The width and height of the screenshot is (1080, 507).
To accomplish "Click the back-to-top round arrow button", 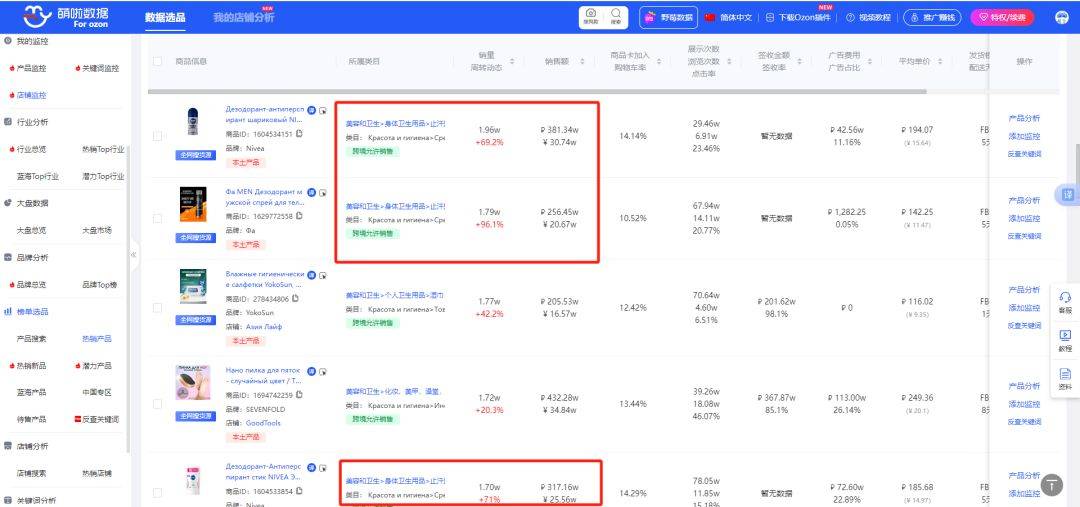I will (x=1051, y=485).
